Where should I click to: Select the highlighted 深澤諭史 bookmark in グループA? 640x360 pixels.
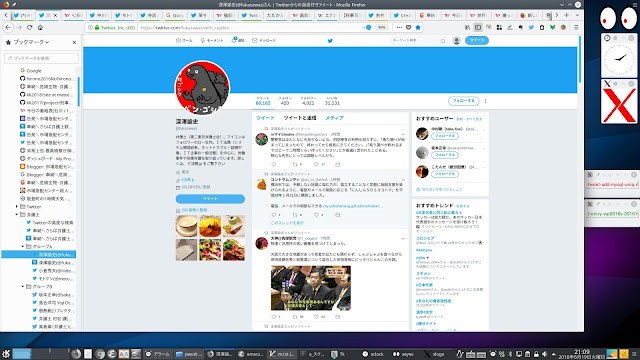click(x=39, y=254)
